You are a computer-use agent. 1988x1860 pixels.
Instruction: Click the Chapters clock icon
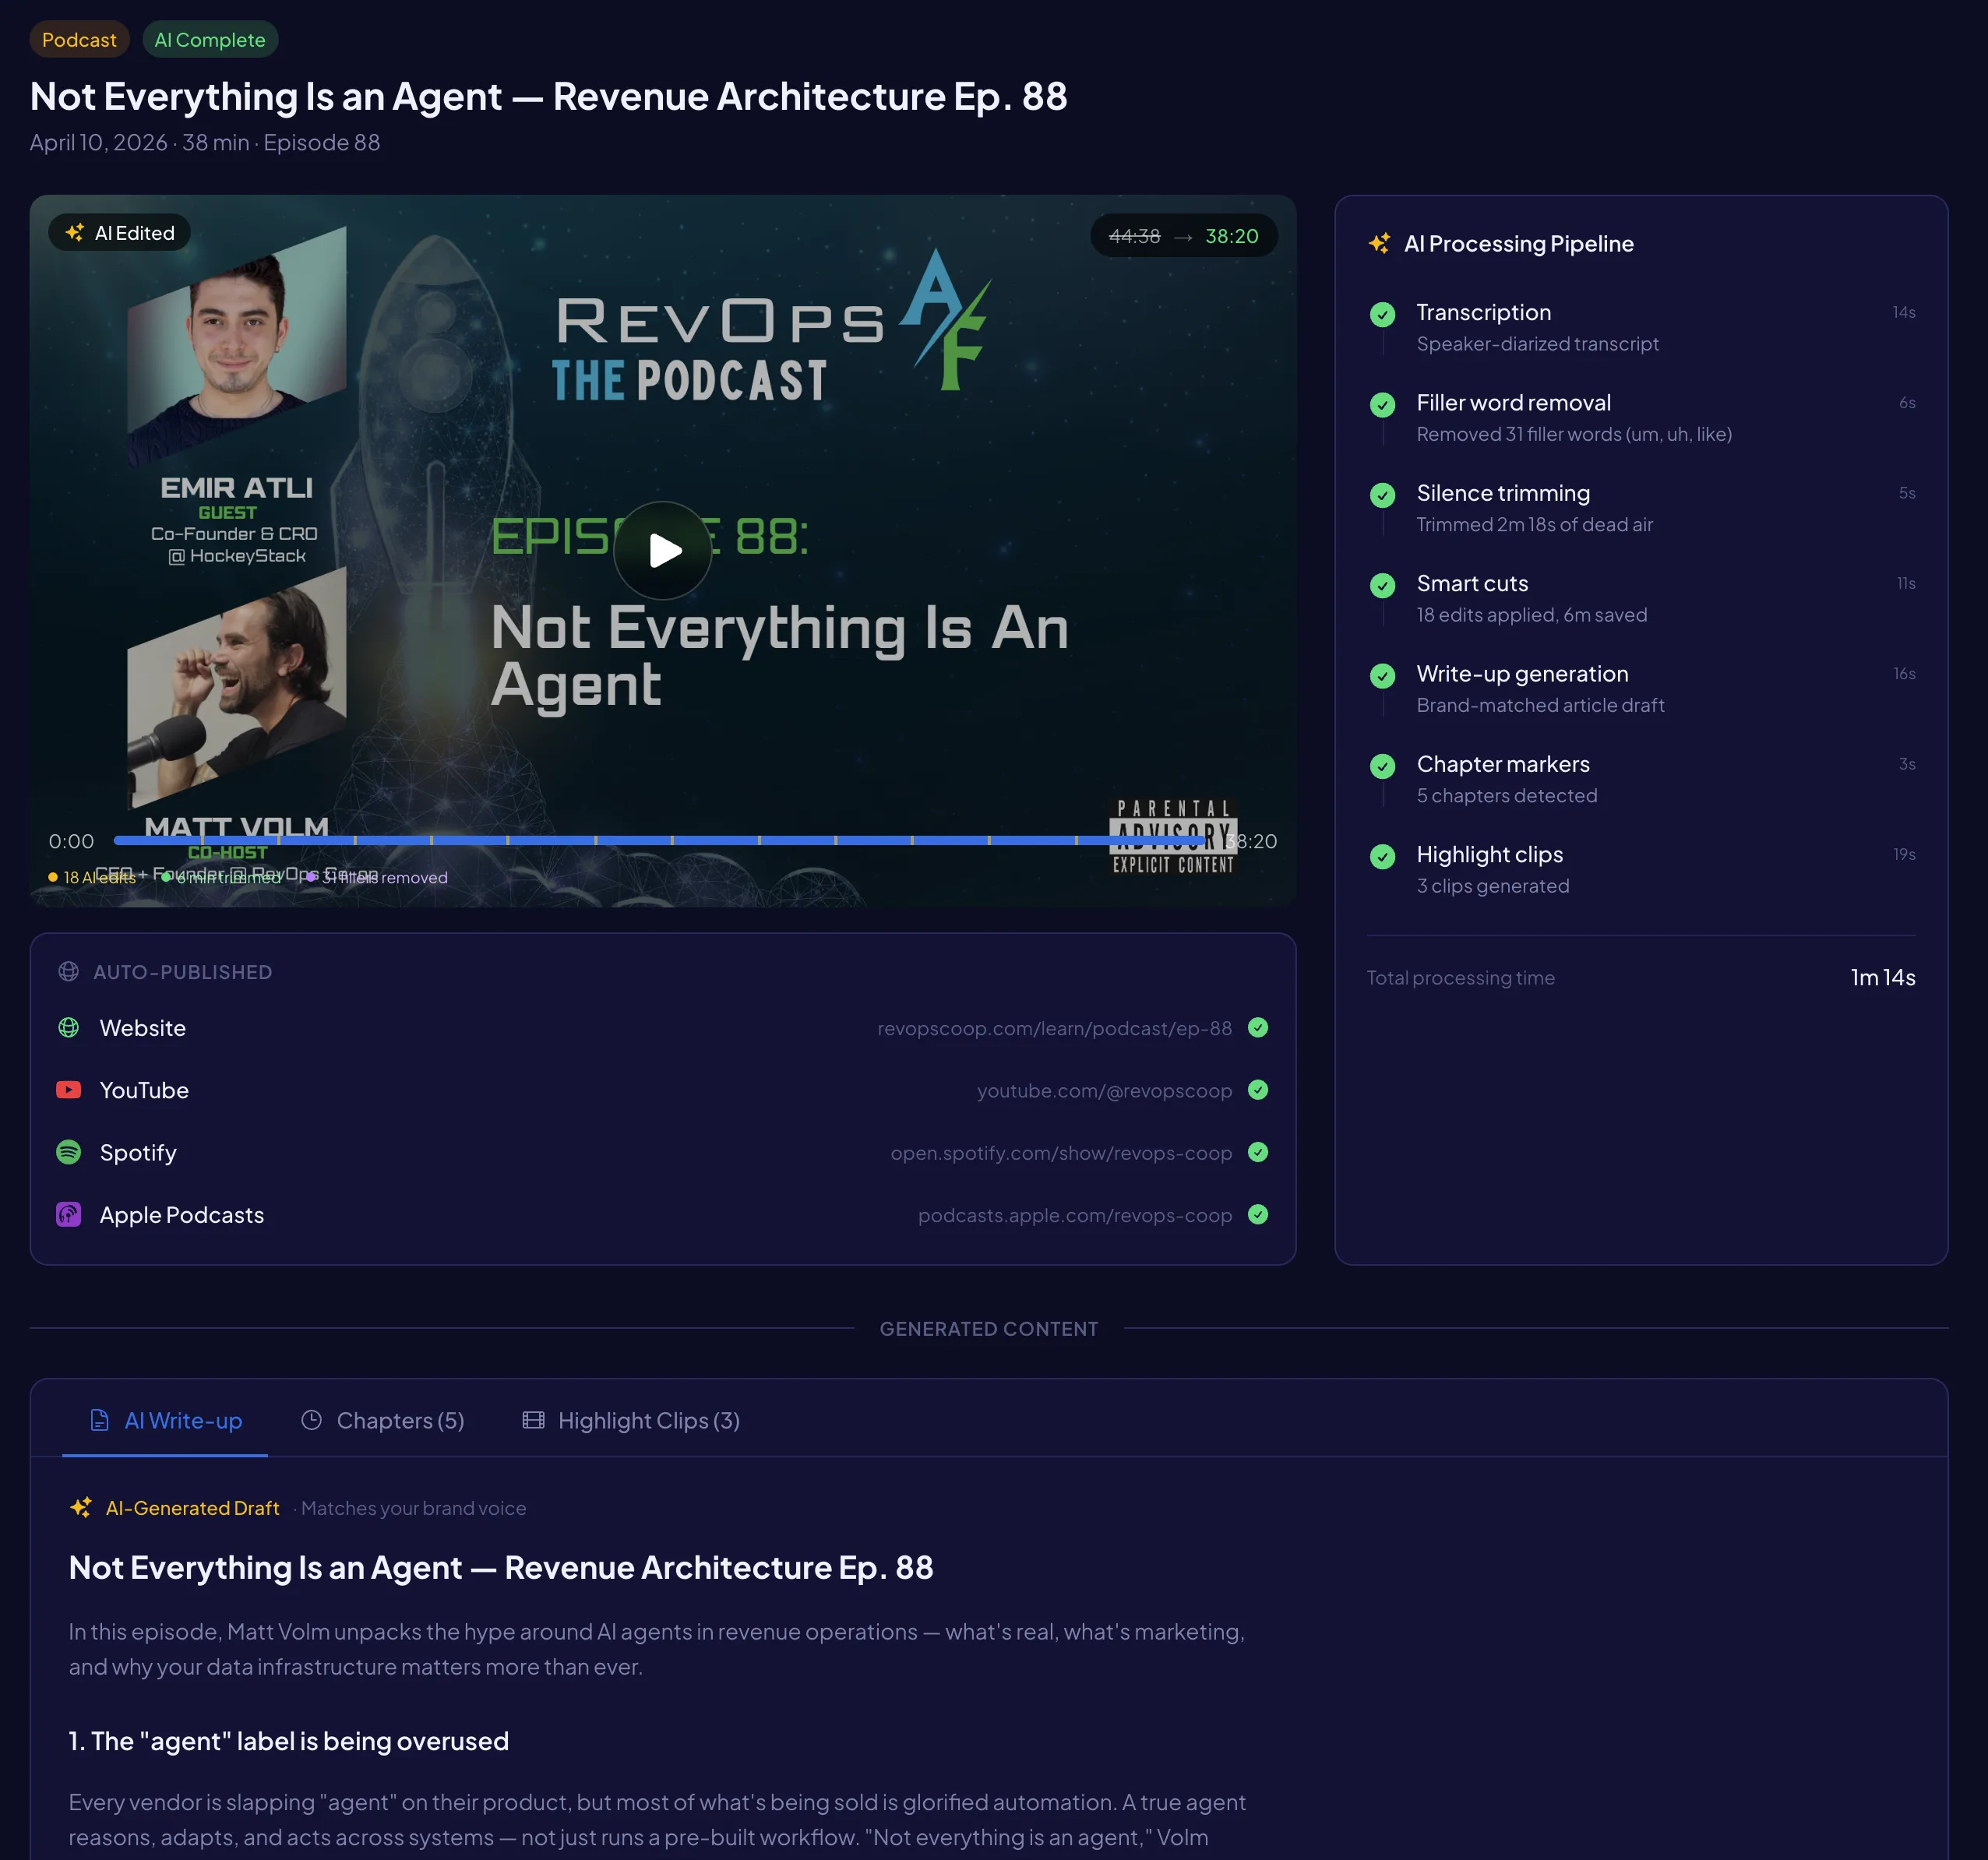[x=312, y=1420]
